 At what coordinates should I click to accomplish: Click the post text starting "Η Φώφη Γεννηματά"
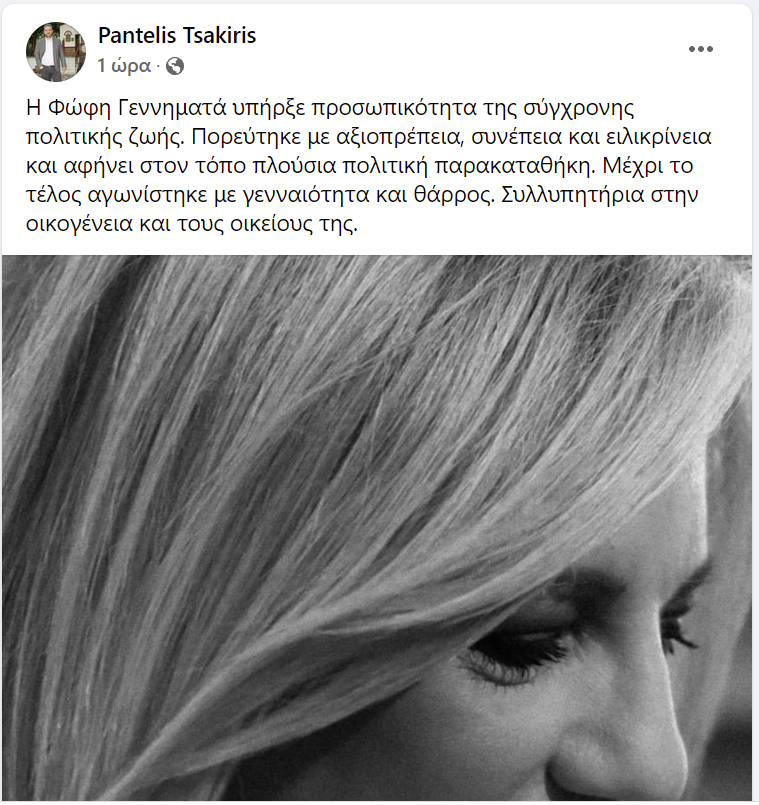click(368, 166)
